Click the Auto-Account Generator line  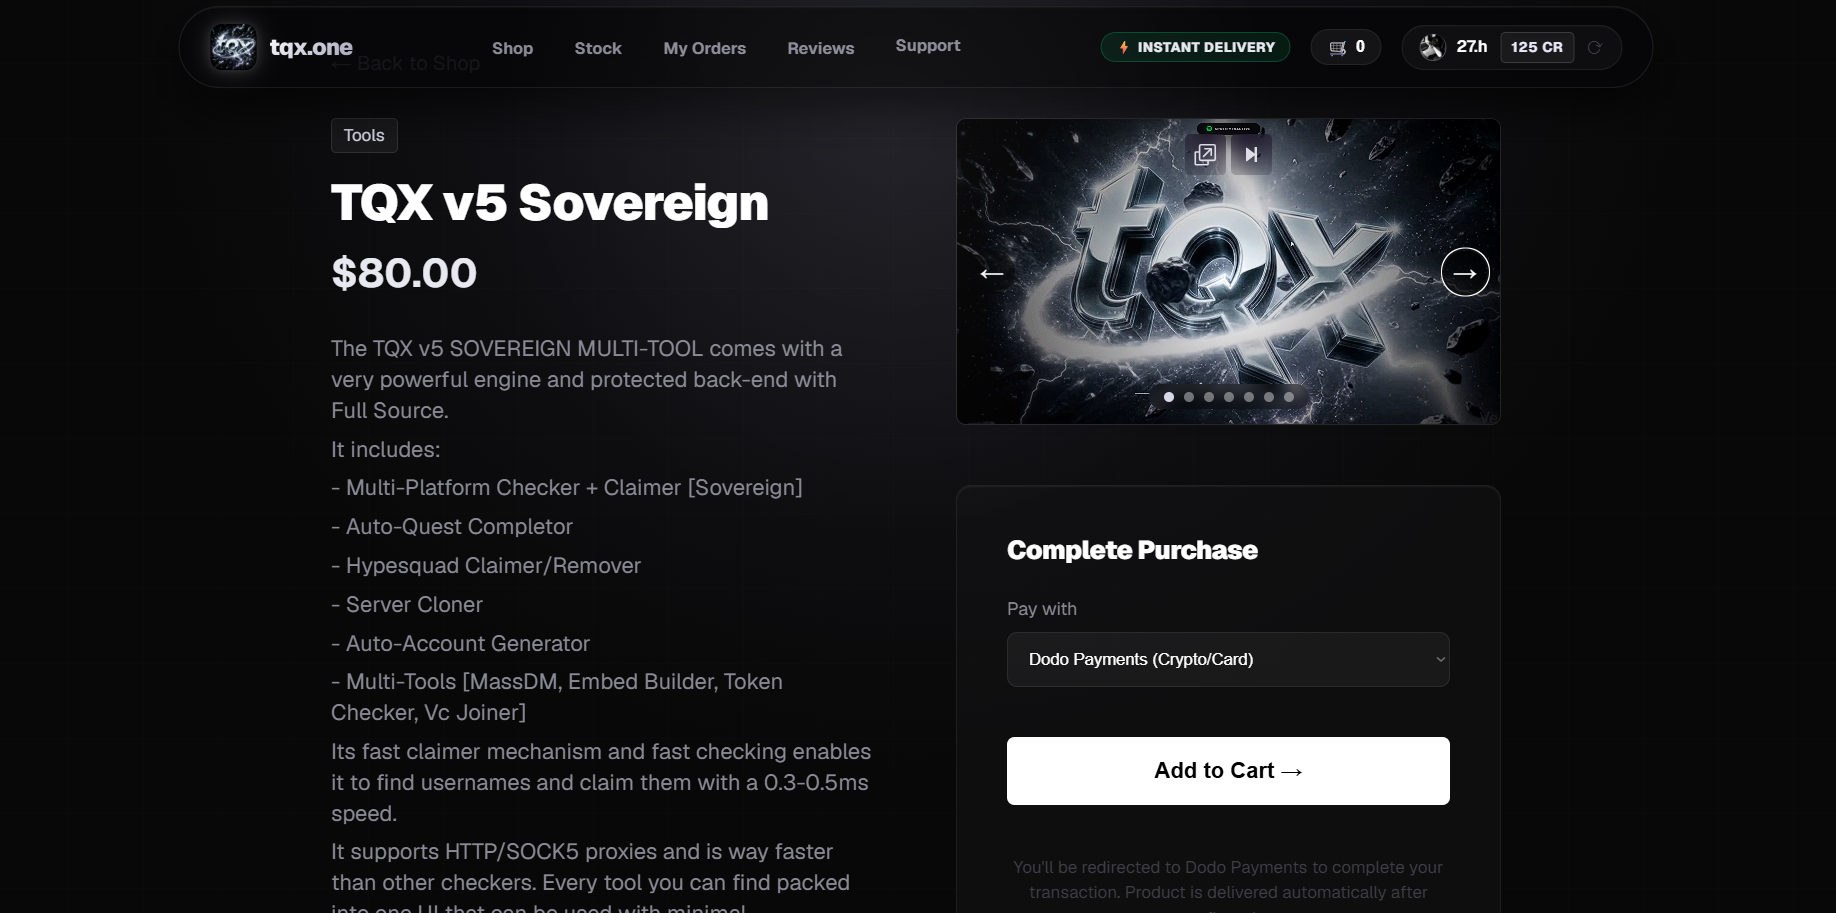461,644
